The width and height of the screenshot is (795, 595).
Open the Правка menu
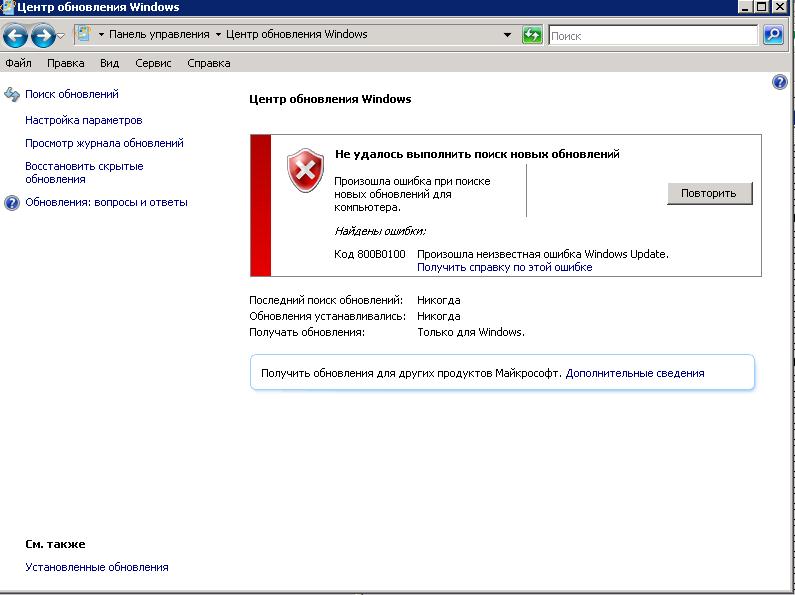tap(65, 63)
